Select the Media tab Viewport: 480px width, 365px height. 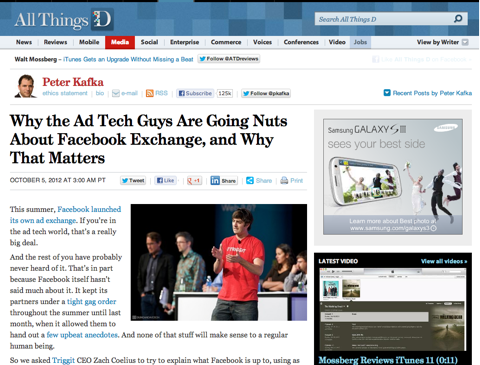pos(120,42)
